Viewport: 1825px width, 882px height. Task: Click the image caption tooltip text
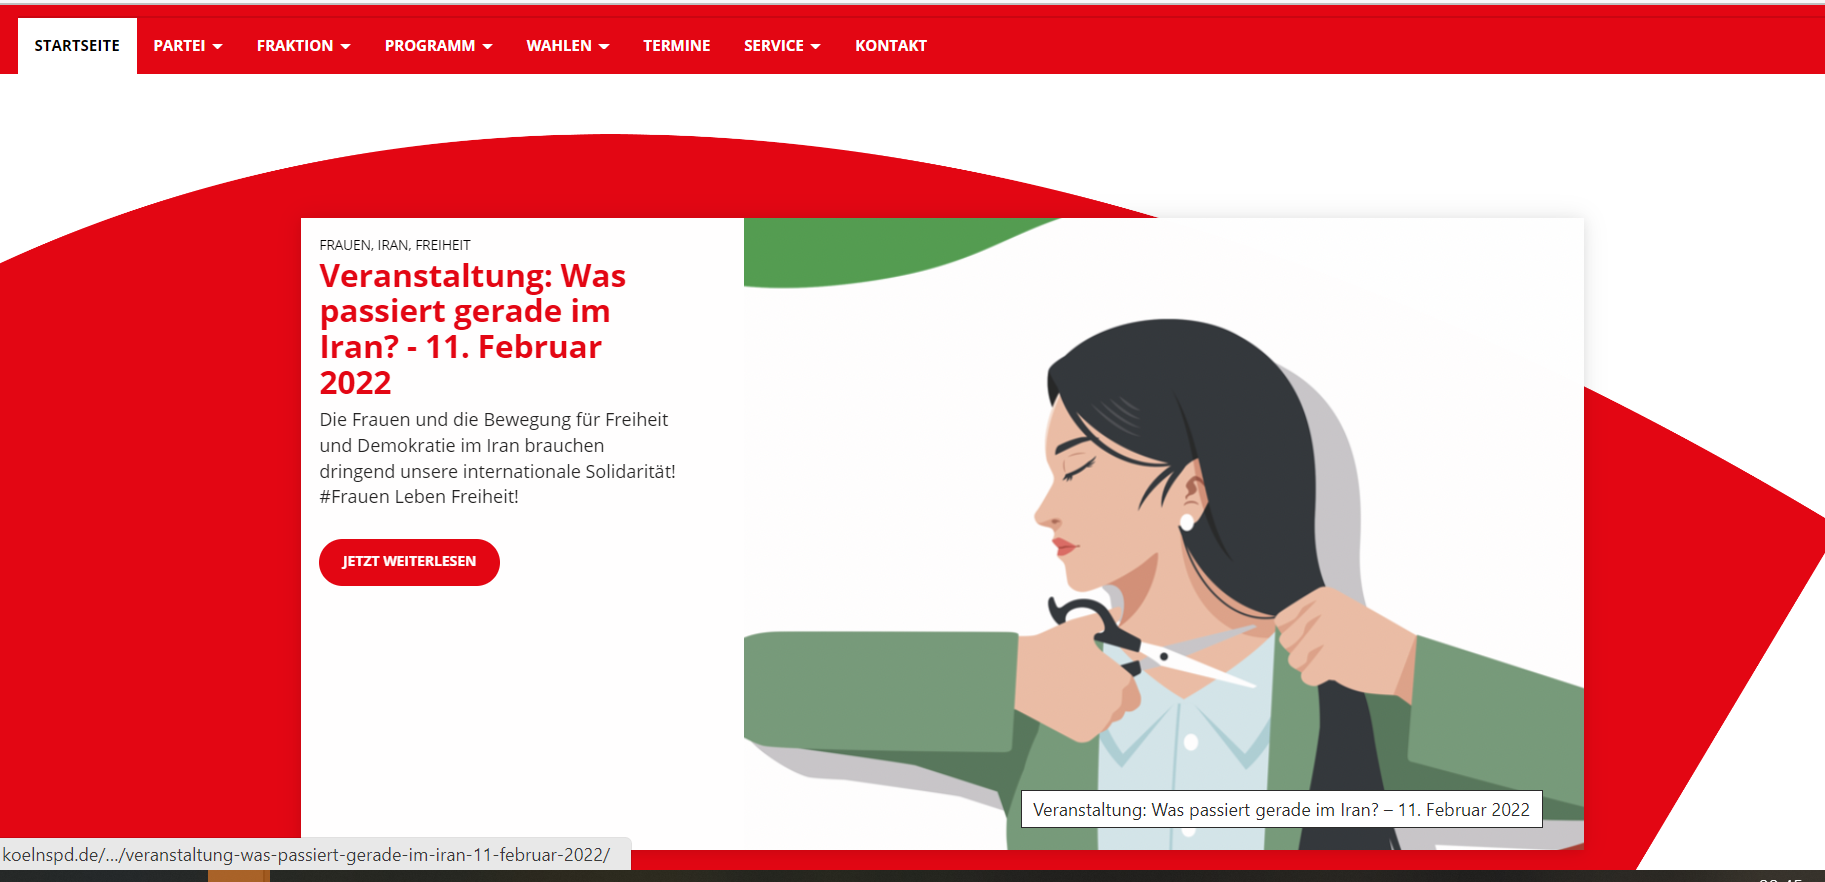(1281, 810)
